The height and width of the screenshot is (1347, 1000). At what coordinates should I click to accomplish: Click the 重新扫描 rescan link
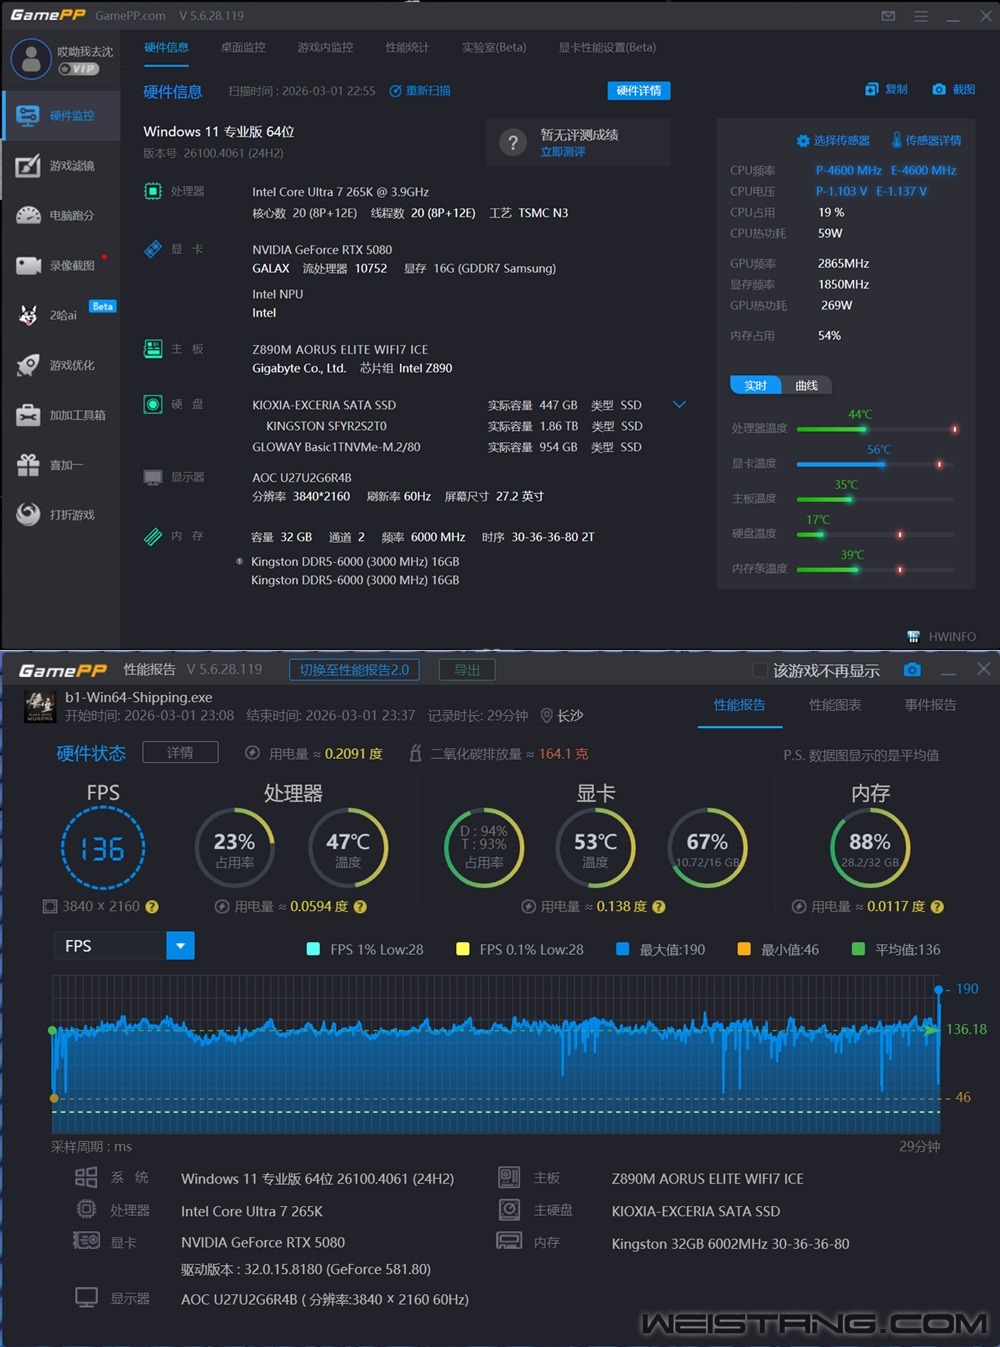point(420,91)
